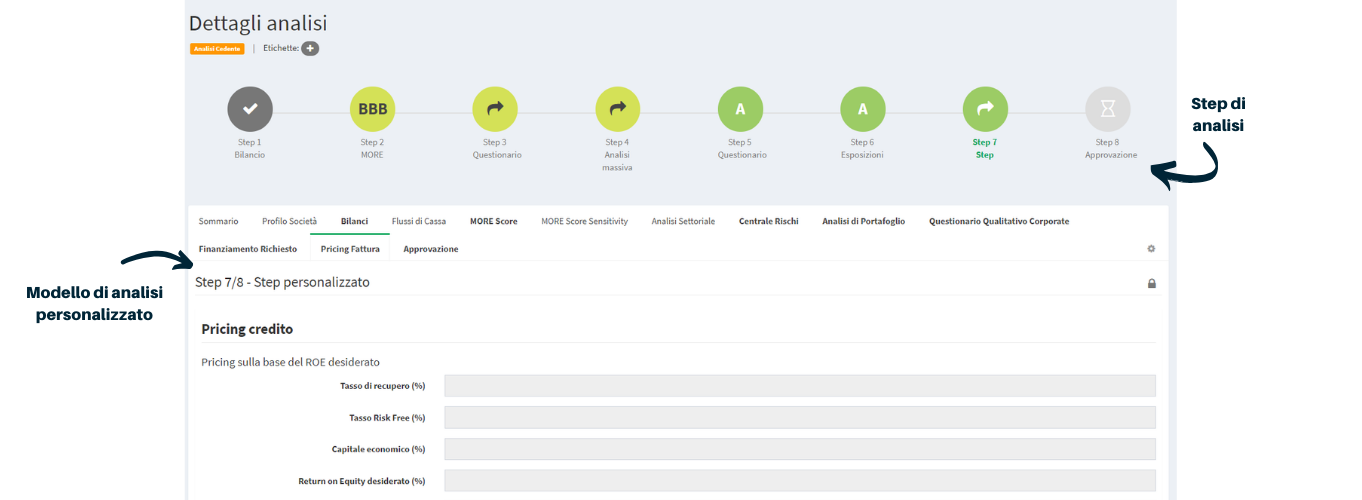Click the Pricing sulla base del ROE text
Image resolution: width=1362 pixels, height=500 pixels.
click(291, 362)
